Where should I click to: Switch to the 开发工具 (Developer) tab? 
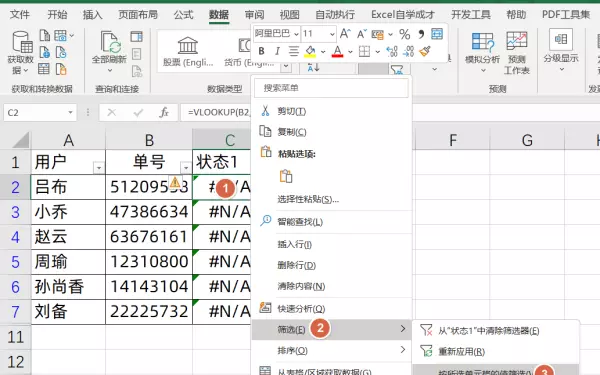pos(471,15)
